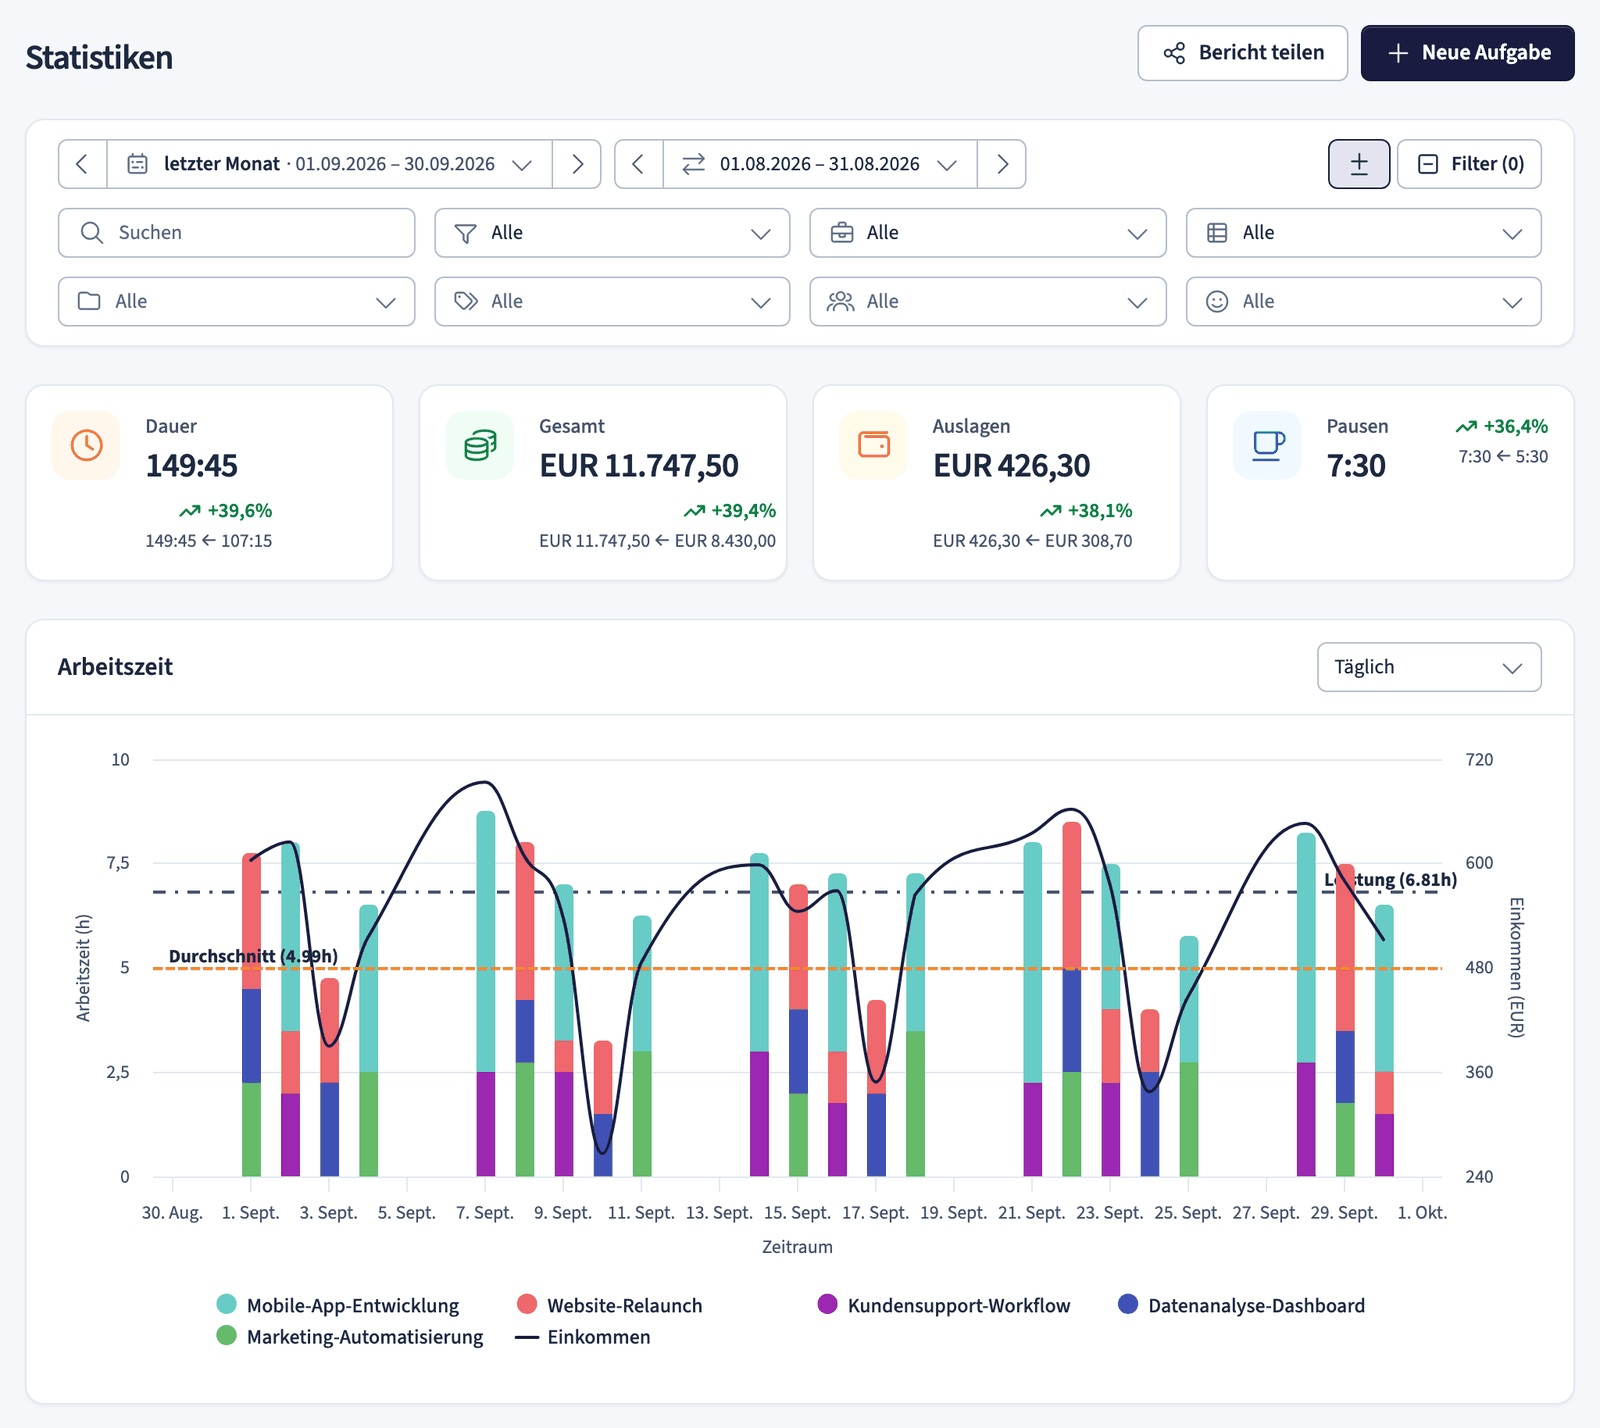This screenshot has height=1428, width=1600.
Task: Open the letzter Monat date range dropdown
Action: click(330, 164)
